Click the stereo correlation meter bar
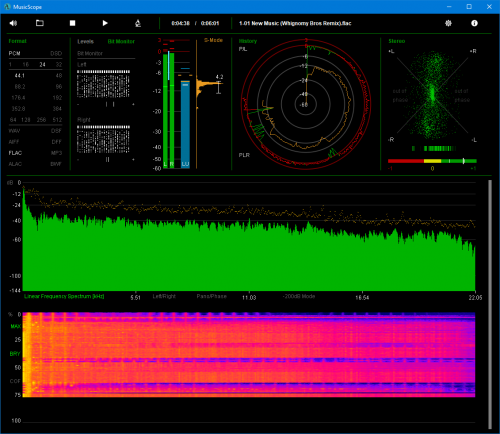This screenshot has height=434, width=500. [432, 161]
